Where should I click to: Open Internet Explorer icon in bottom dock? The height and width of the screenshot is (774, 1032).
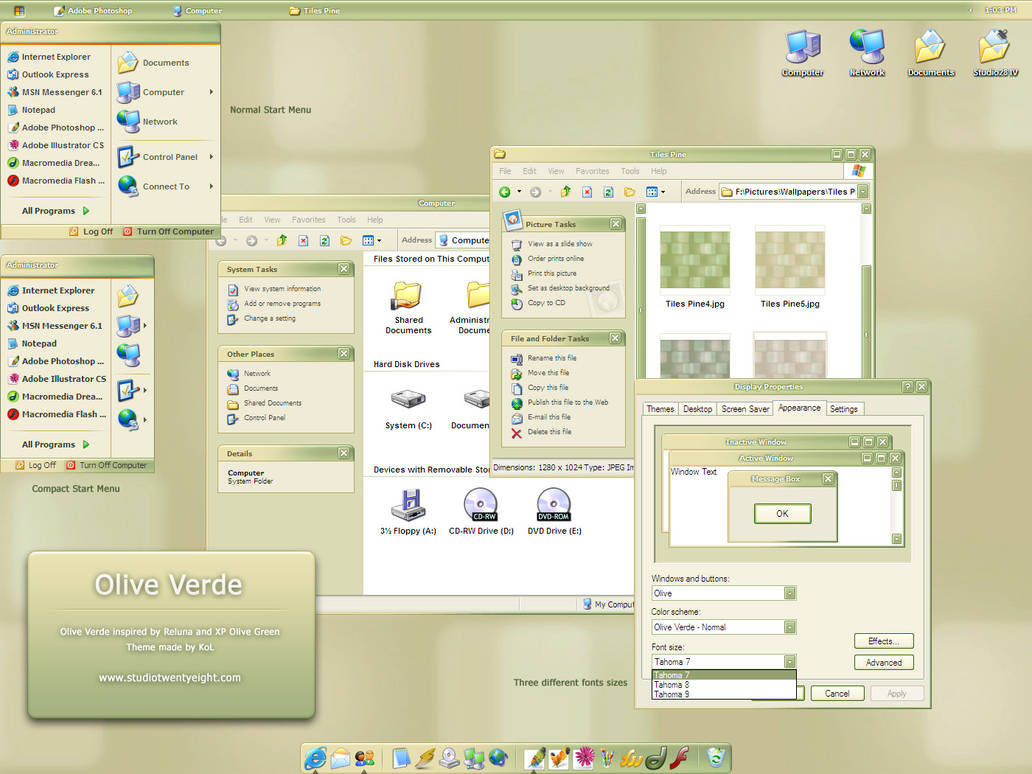click(315, 758)
